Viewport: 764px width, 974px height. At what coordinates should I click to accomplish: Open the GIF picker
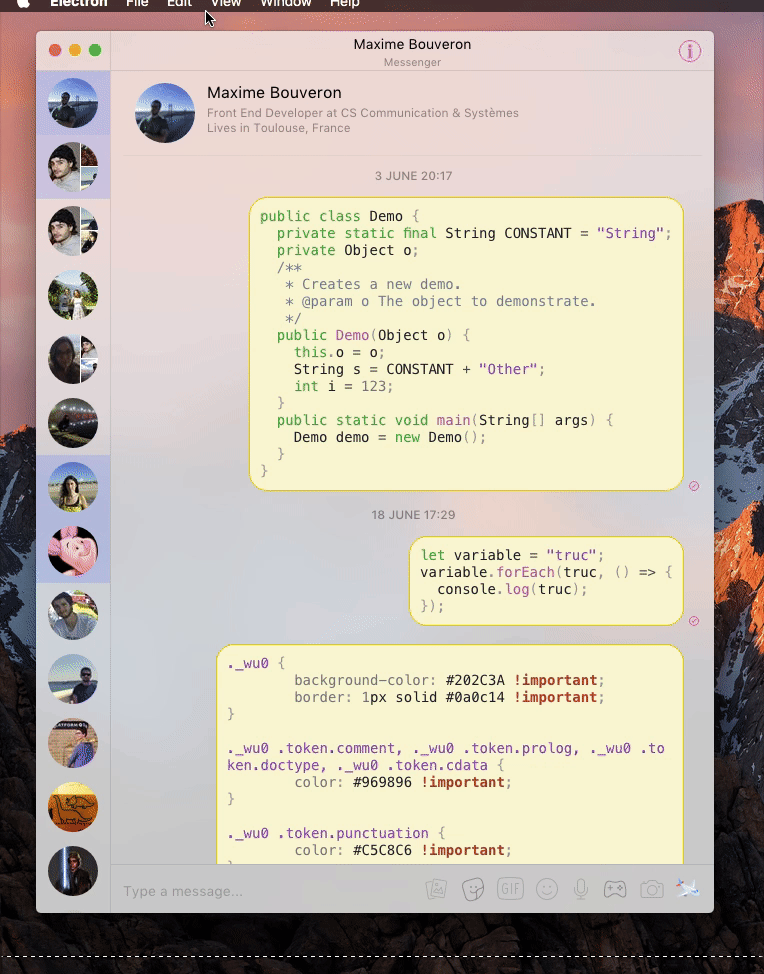[x=510, y=889]
